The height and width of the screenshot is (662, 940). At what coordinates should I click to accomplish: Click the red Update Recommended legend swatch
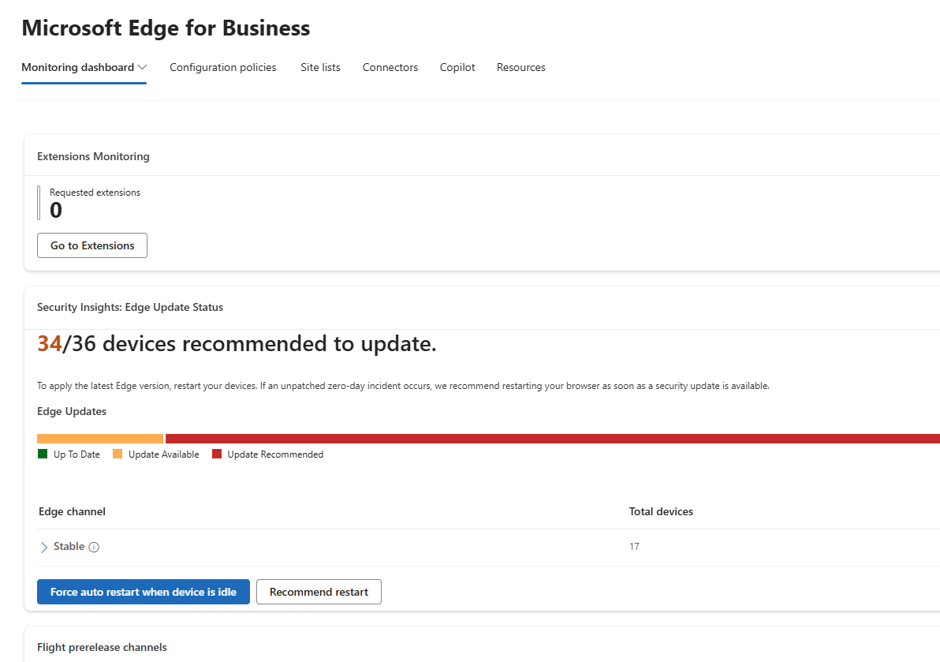[217, 454]
